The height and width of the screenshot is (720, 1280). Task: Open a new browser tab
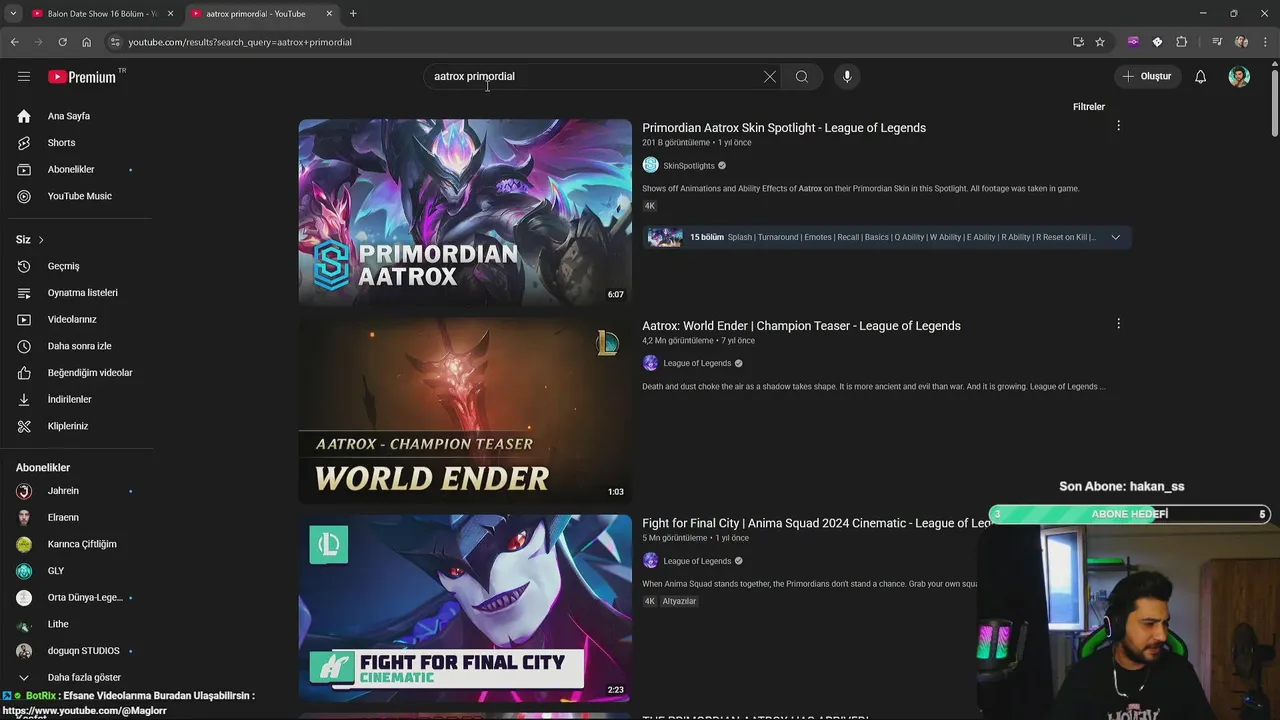tap(353, 14)
